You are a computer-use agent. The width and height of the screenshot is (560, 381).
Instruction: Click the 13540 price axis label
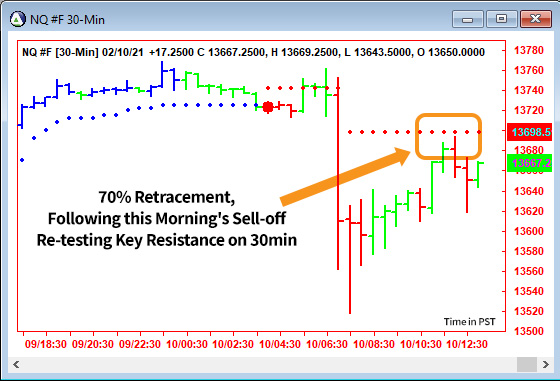pyautogui.click(x=529, y=291)
